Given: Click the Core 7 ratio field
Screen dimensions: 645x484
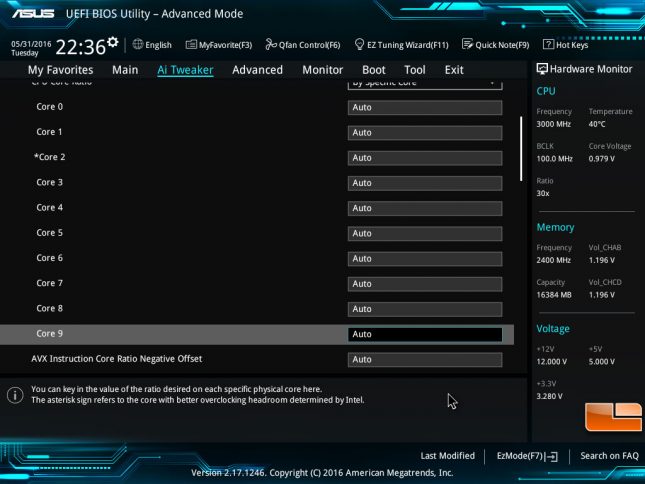Looking at the screenshot, I should click(425, 284).
